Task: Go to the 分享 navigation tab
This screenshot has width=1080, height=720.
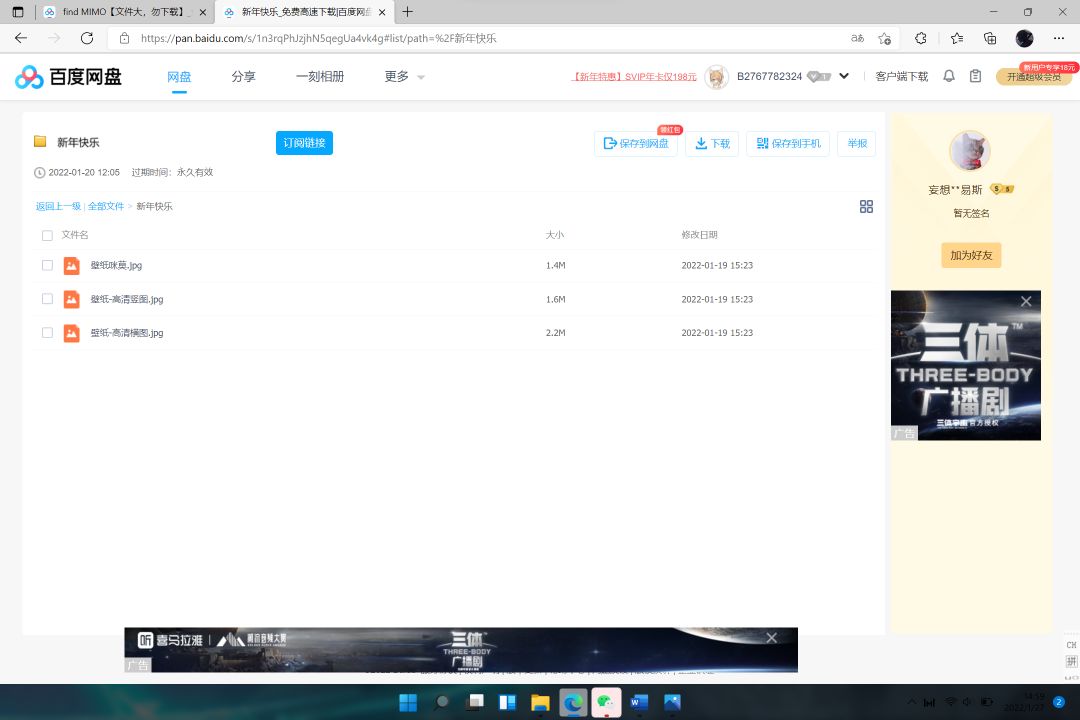Action: coord(243,76)
